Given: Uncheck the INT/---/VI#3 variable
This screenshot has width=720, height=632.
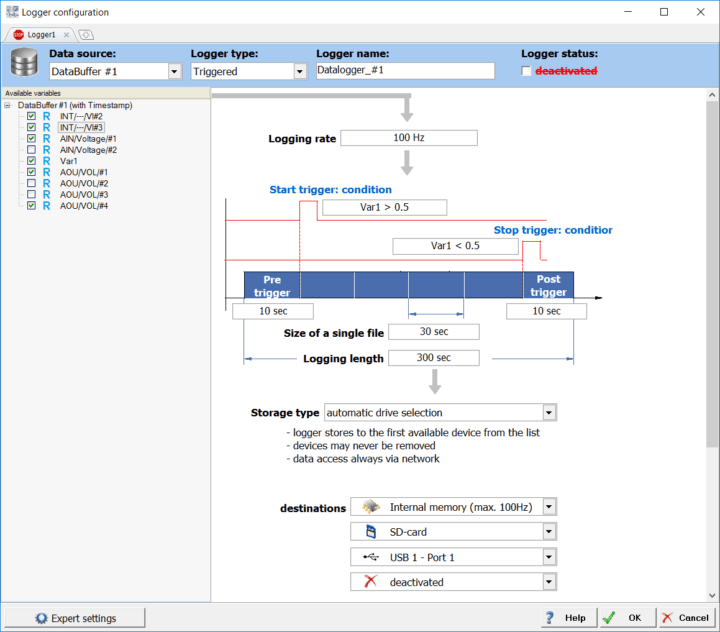Looking at the screenshot, I should tap(31, 127).
